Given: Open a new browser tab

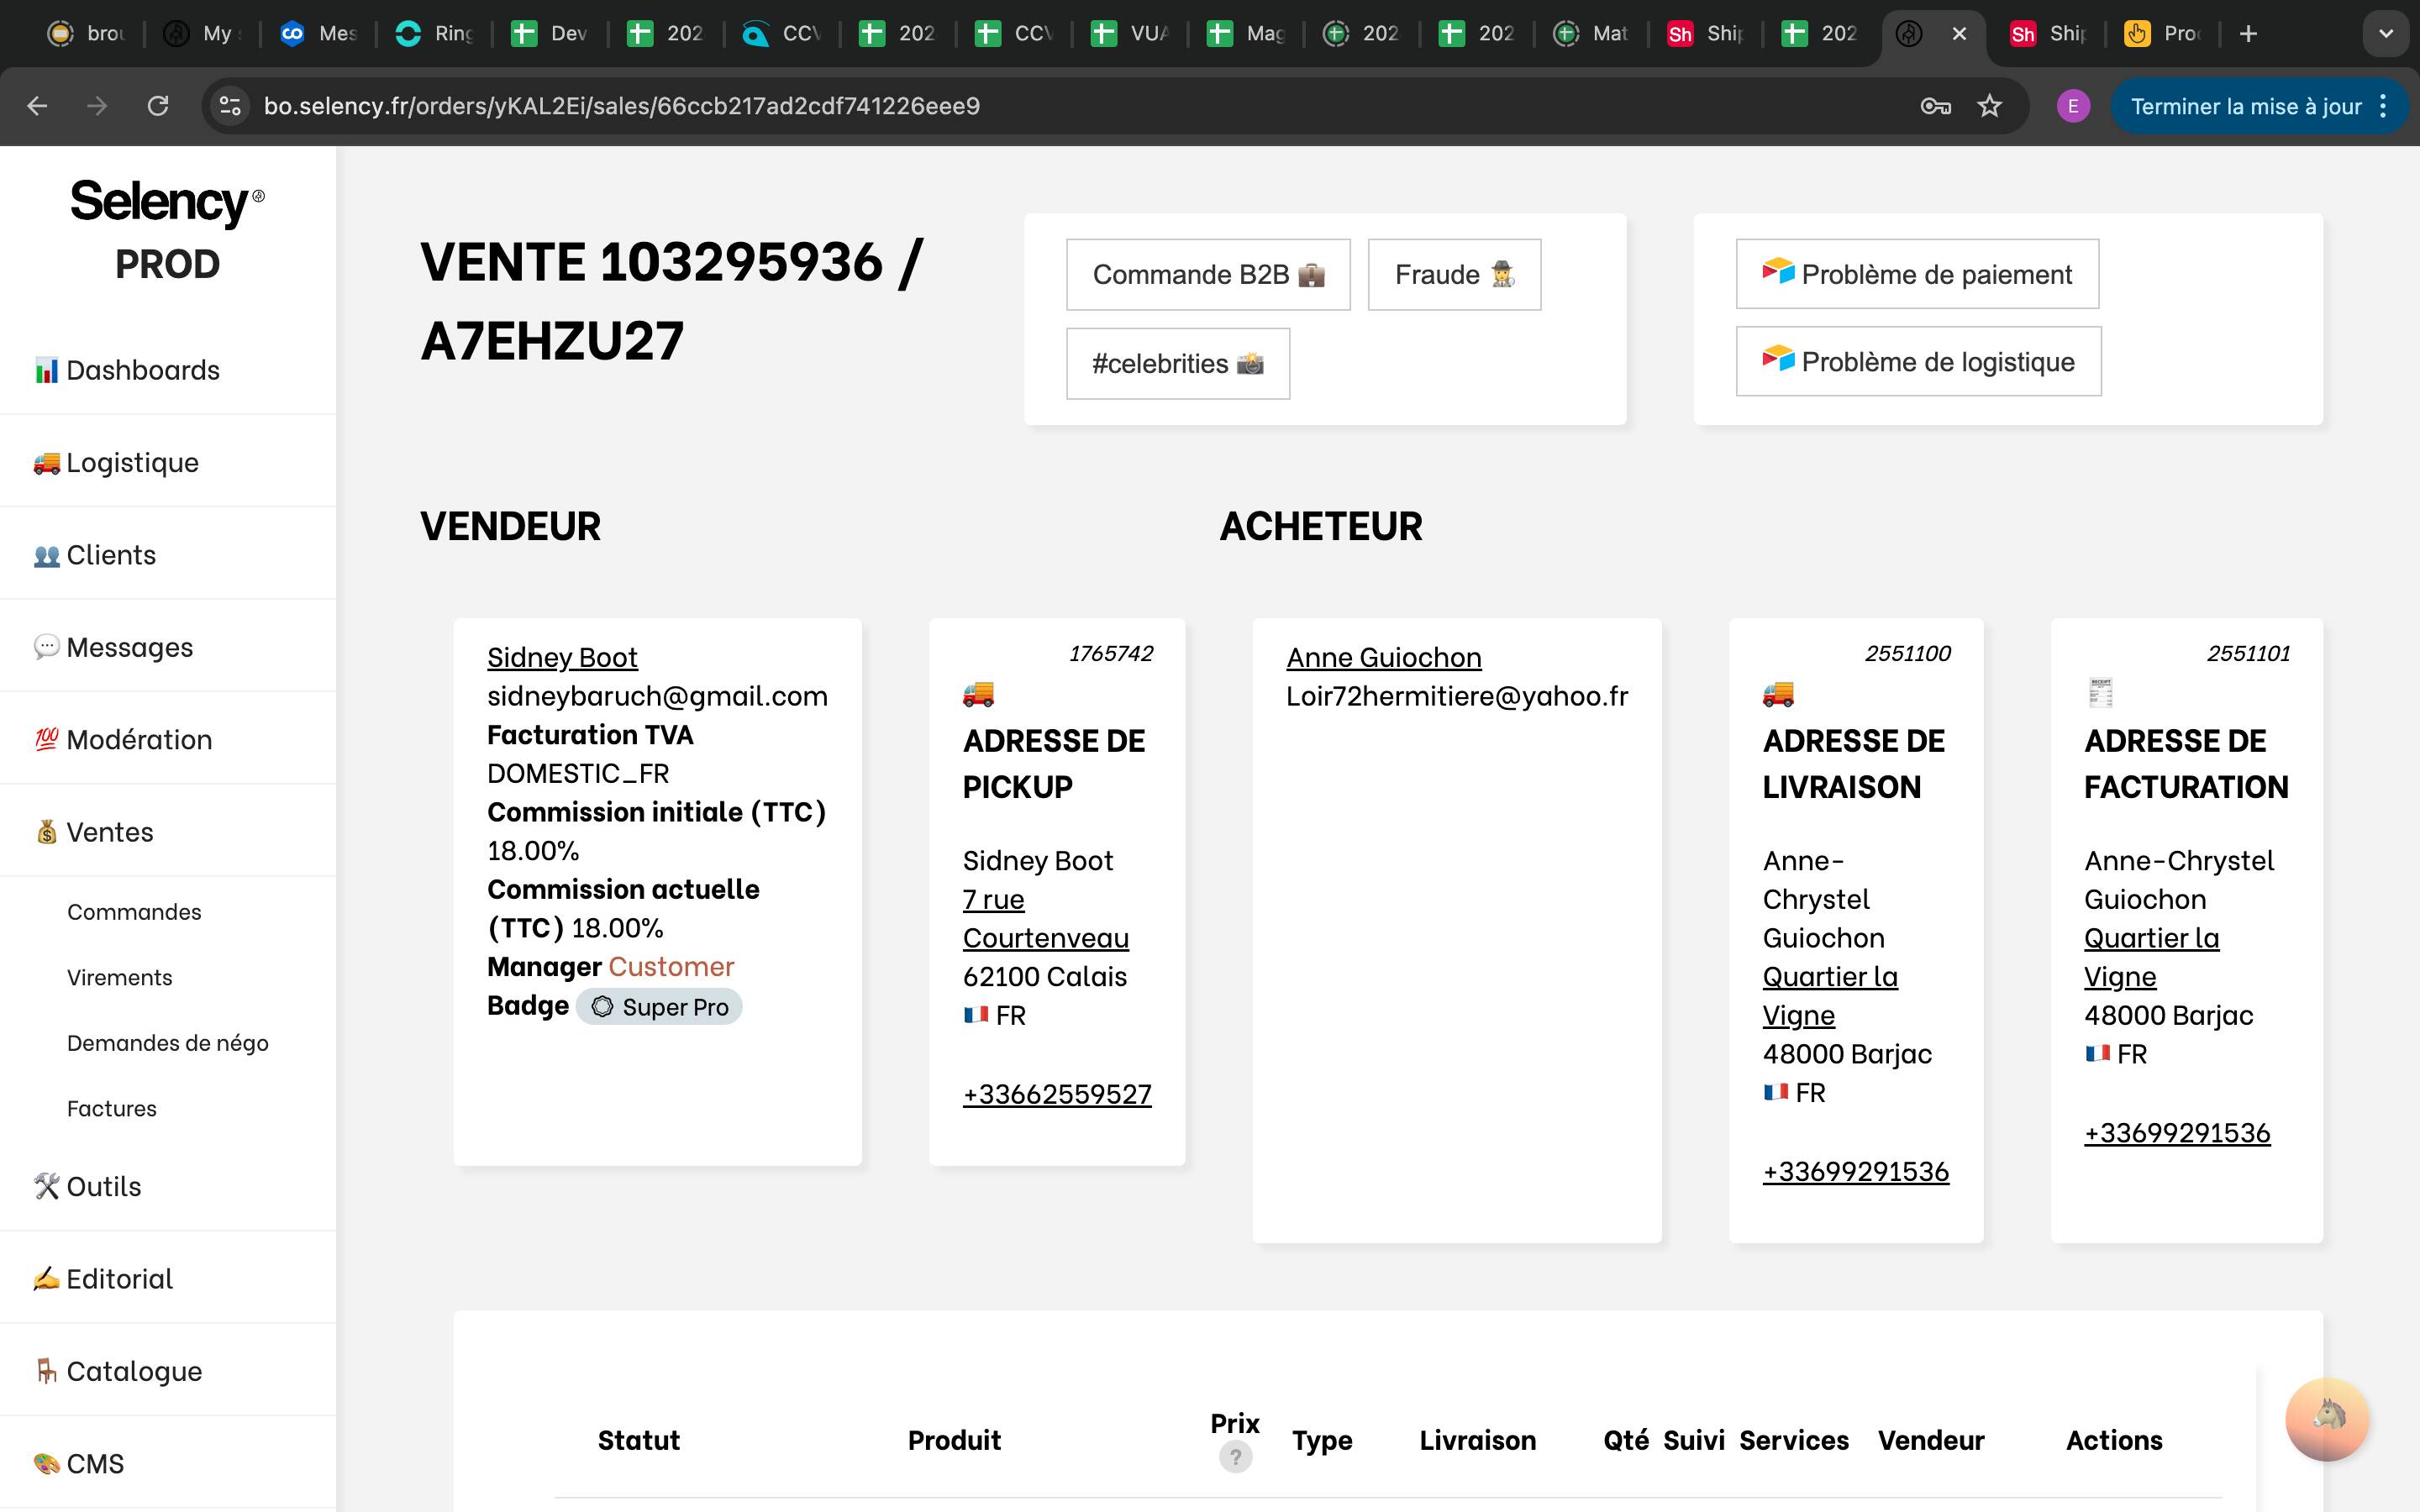Looking at the screenshot, I should tap(2248, 34).
